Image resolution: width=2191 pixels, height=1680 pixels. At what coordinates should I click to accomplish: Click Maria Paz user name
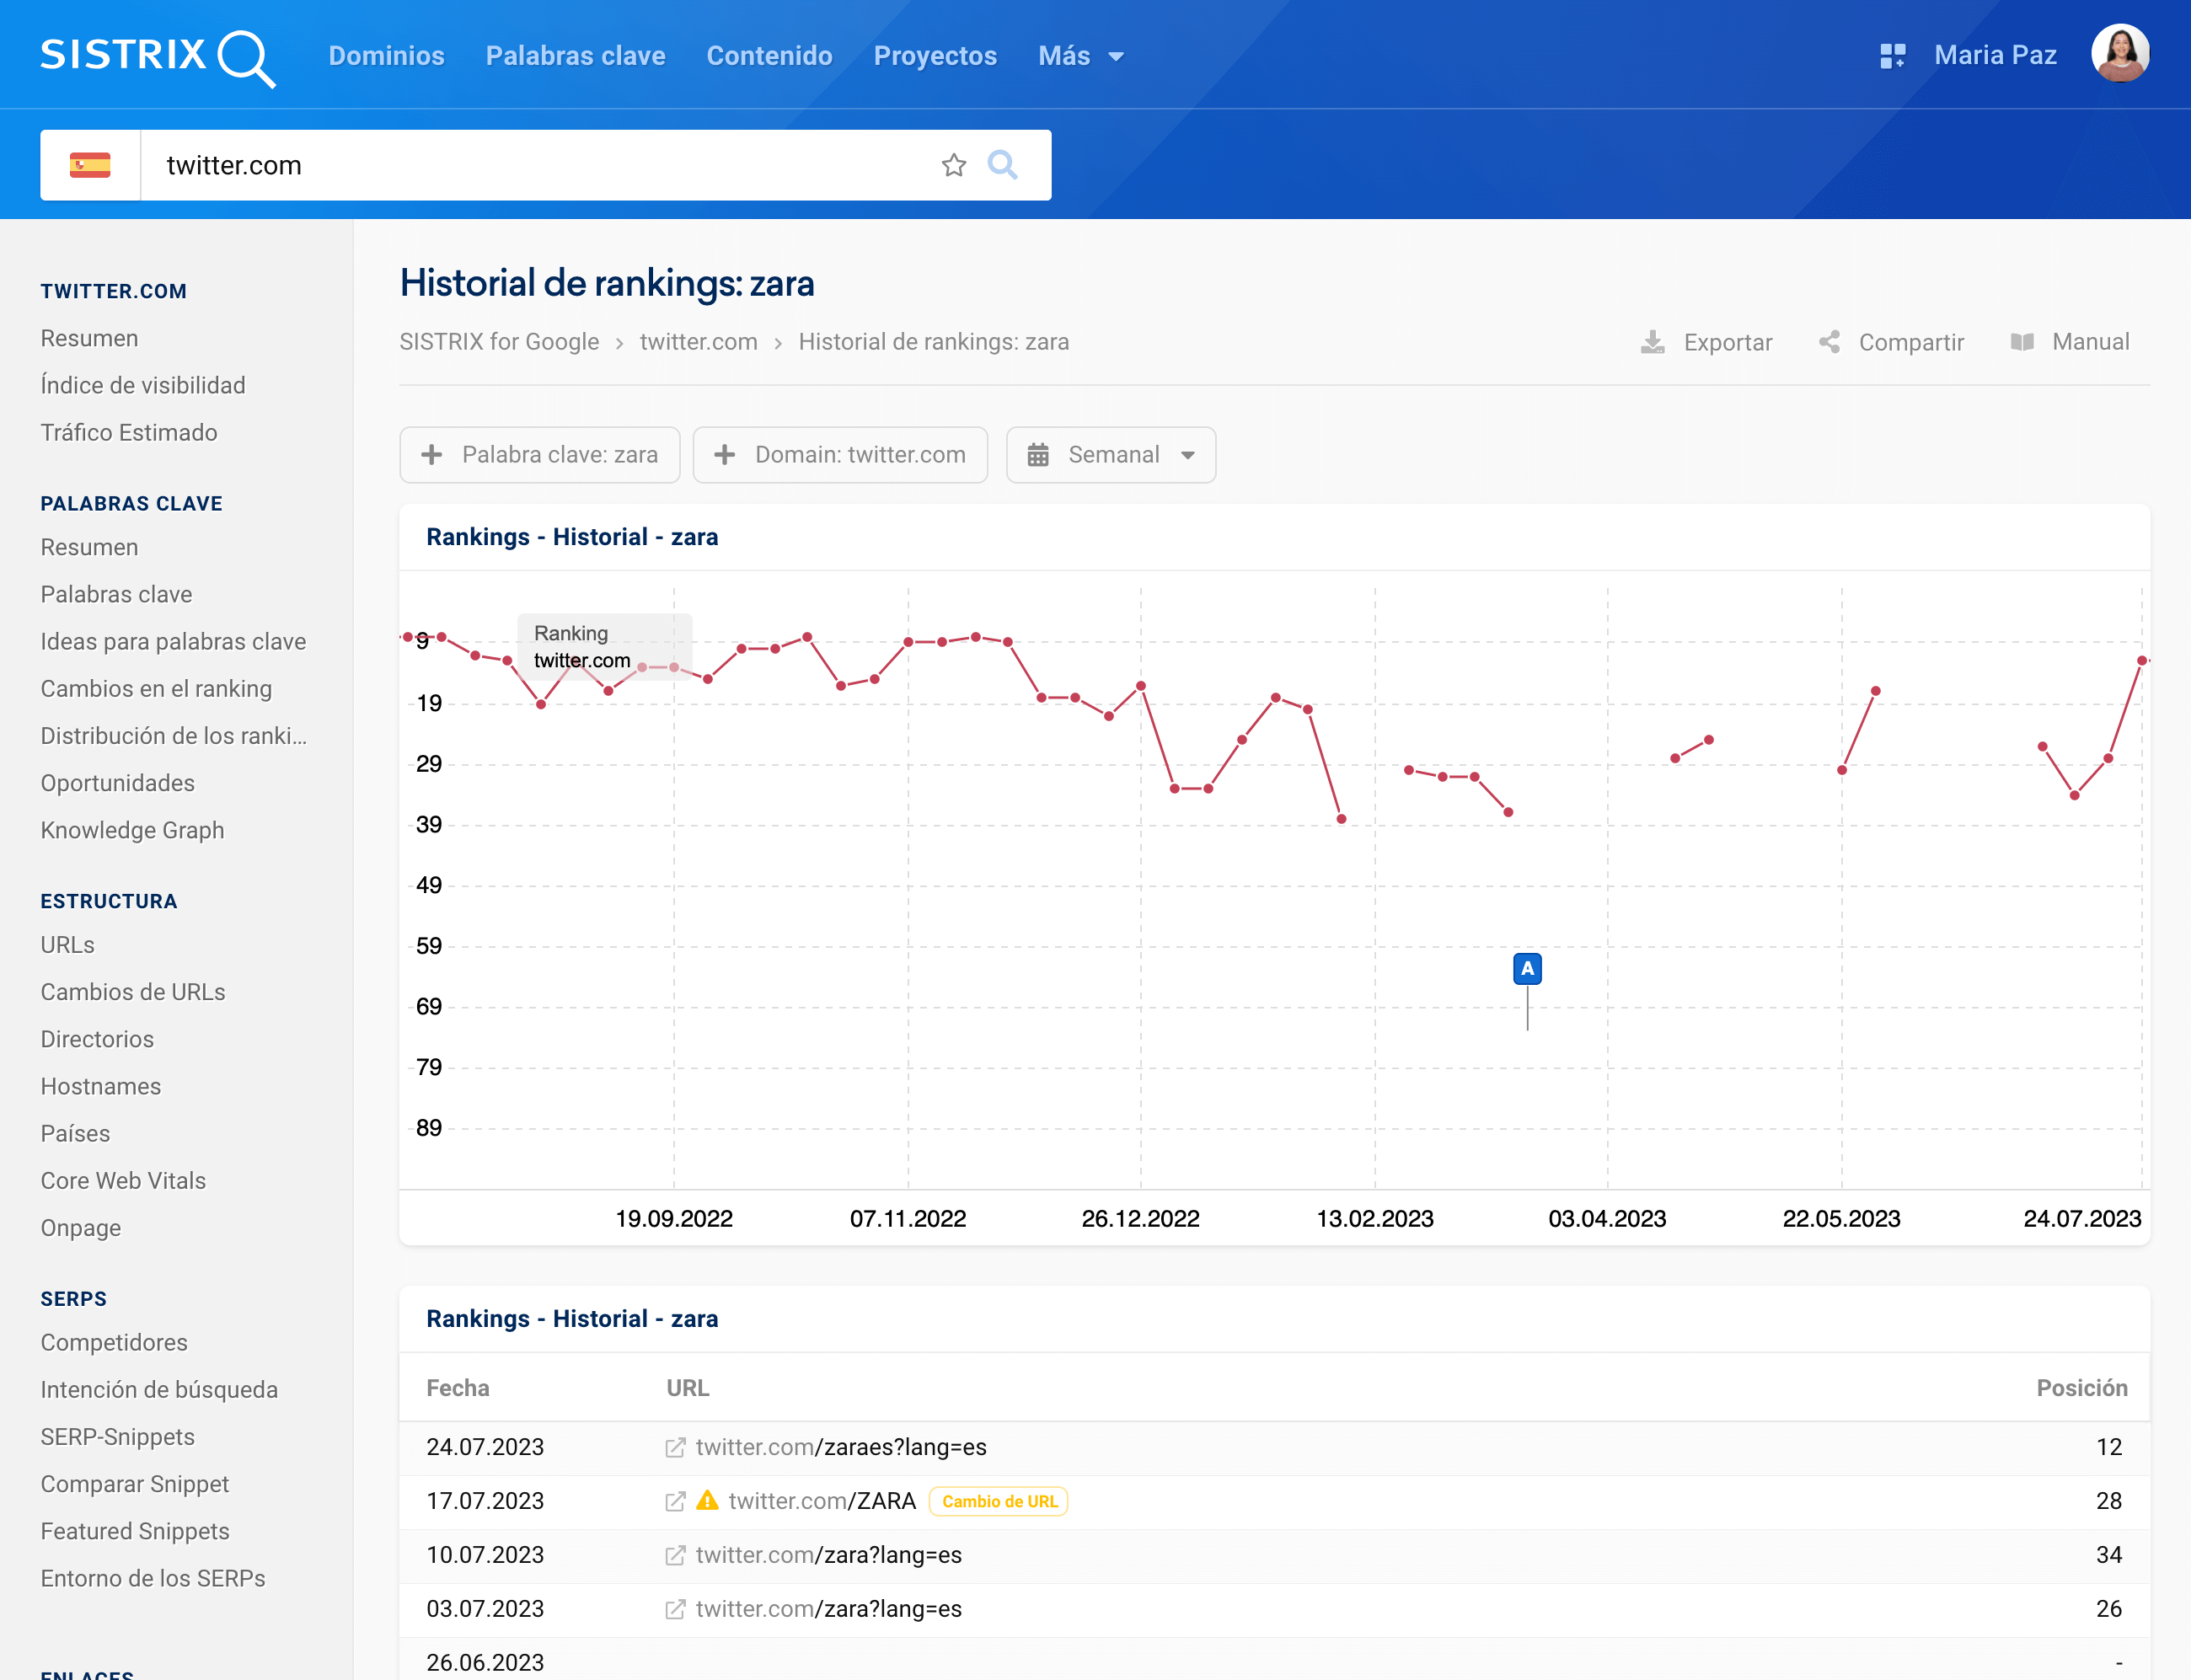coord(1995,55)
